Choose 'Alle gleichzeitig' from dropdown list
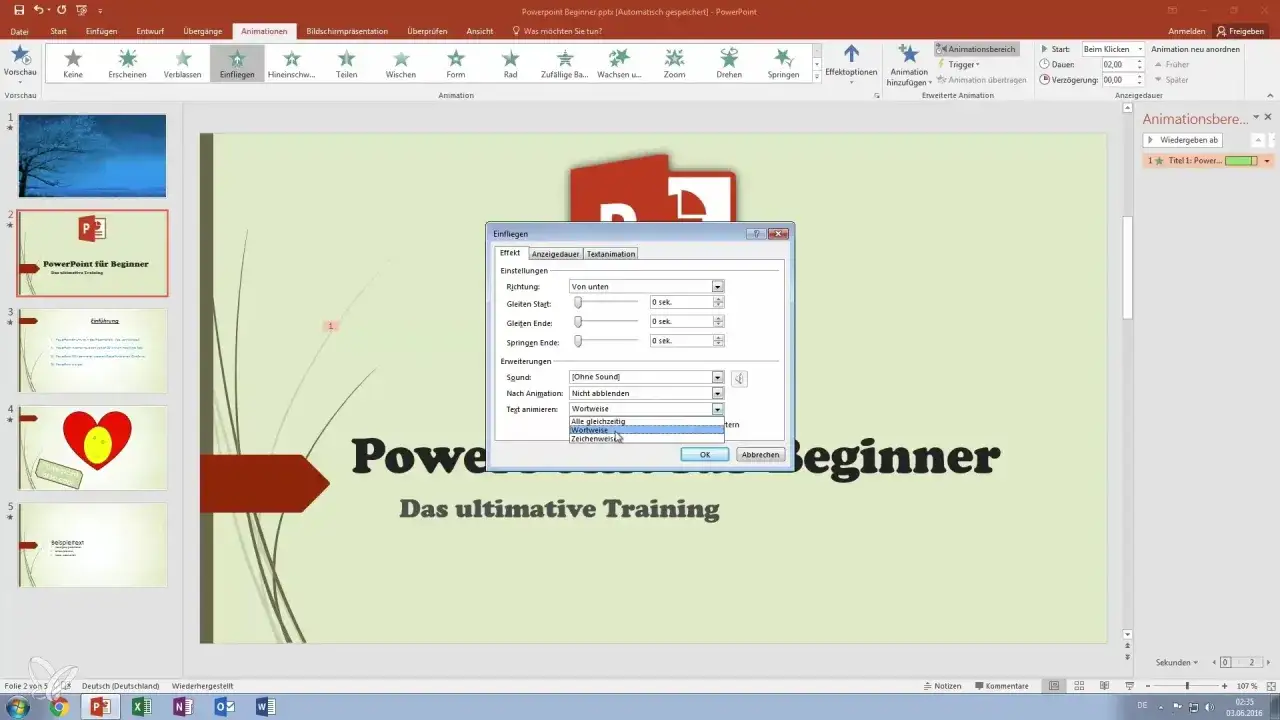 [646, 421]
